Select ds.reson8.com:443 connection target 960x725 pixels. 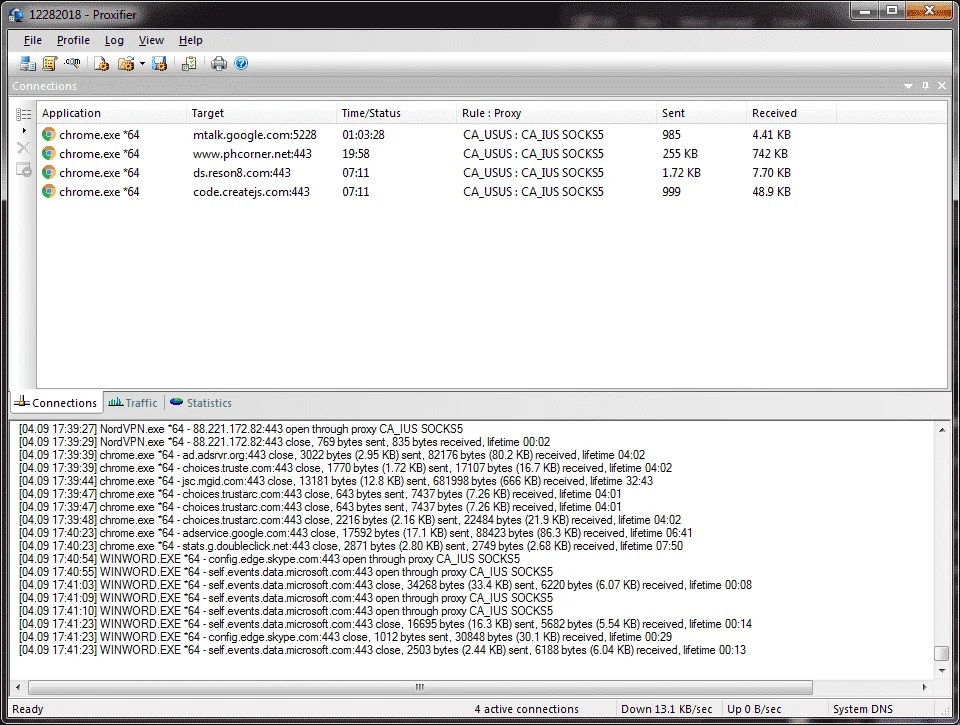tap(242, 172)
